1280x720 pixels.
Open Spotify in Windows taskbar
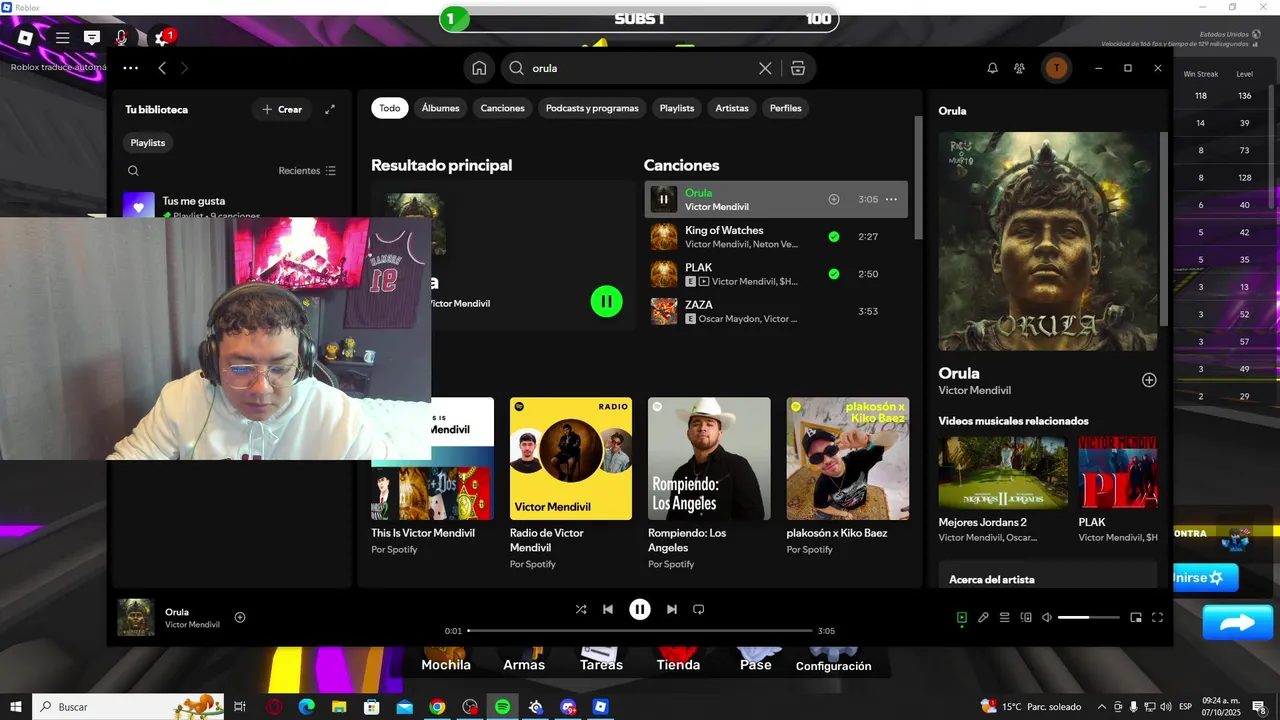pos(502,707)
